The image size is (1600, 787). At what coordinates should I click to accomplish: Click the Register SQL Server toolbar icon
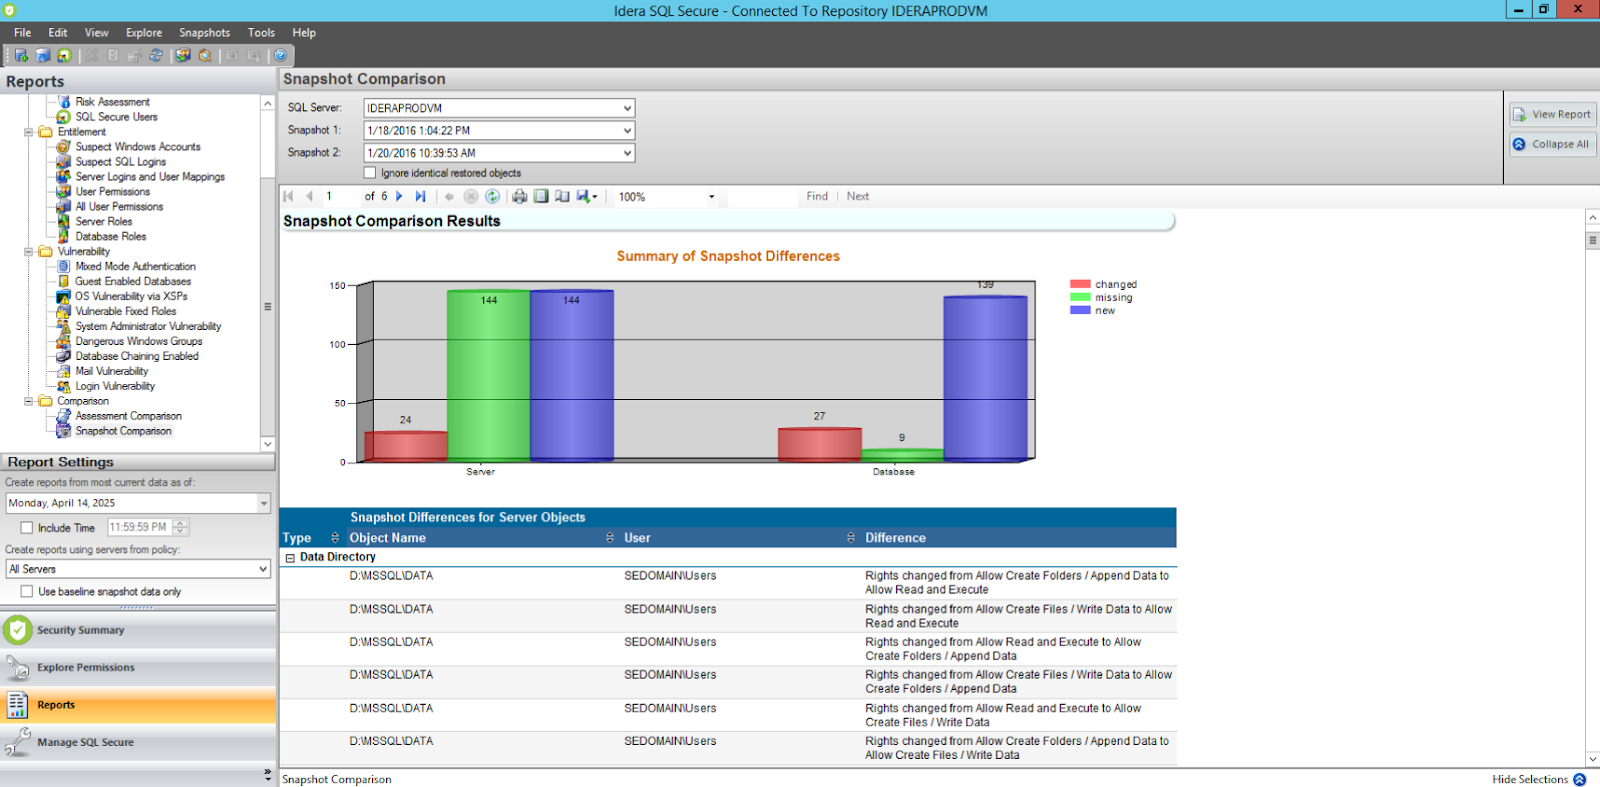click(21, 56)
